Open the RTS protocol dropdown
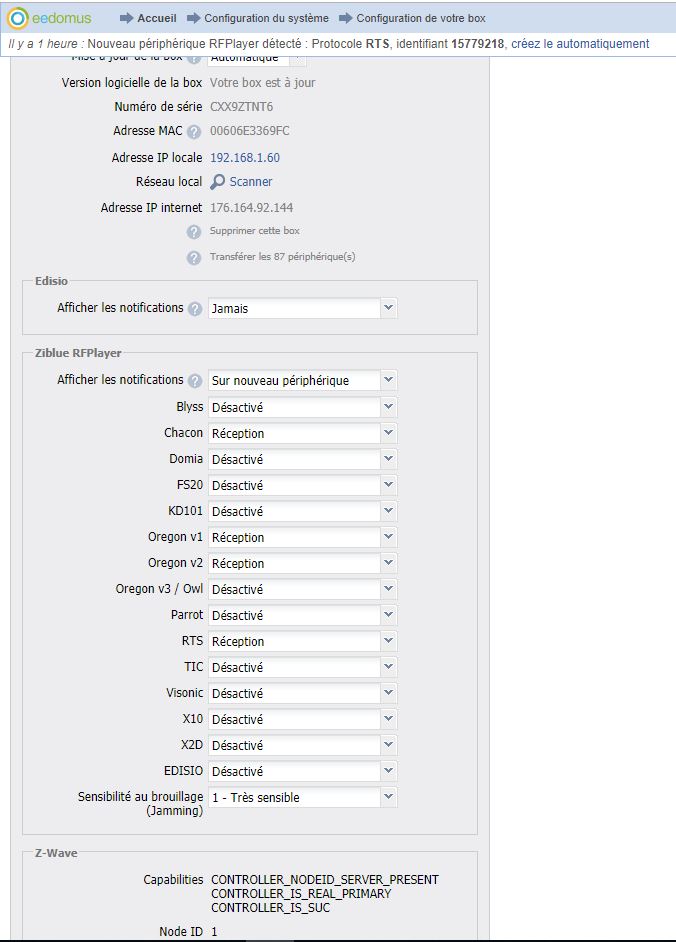 [302, 642]
